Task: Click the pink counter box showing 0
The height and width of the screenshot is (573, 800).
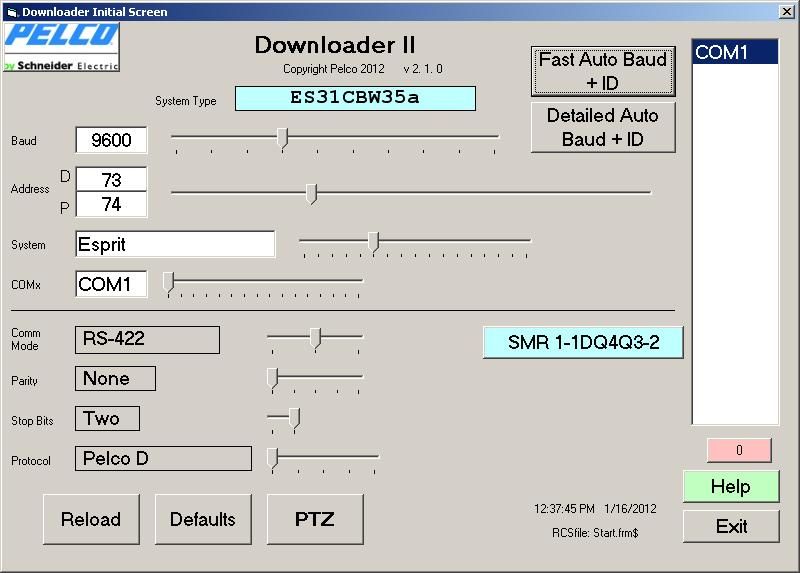Action: [x=739, y=450]
